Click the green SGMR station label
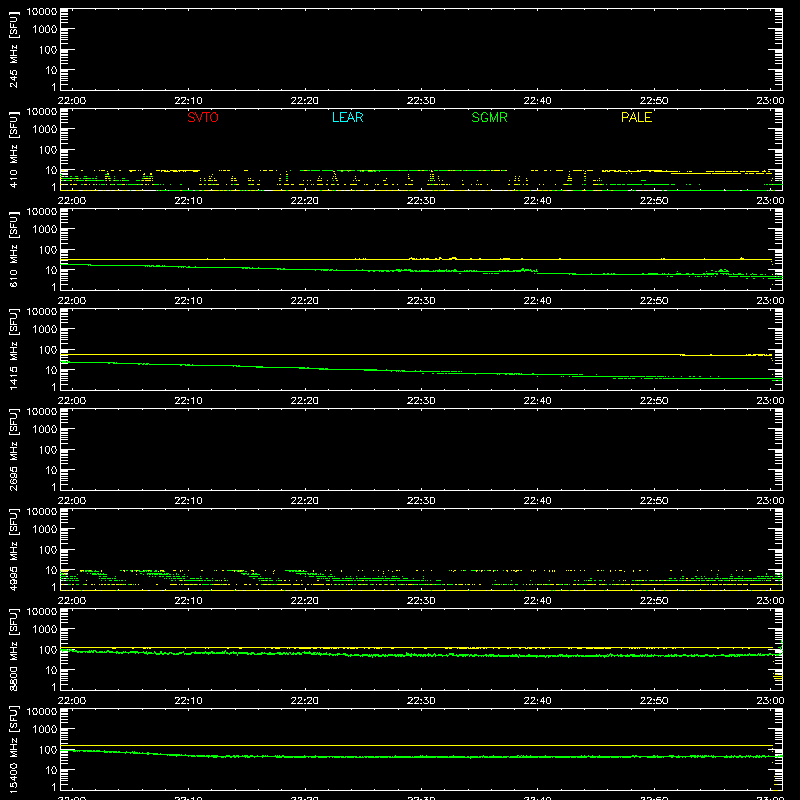Screen dimensions: 800x800 coord(489,117)
